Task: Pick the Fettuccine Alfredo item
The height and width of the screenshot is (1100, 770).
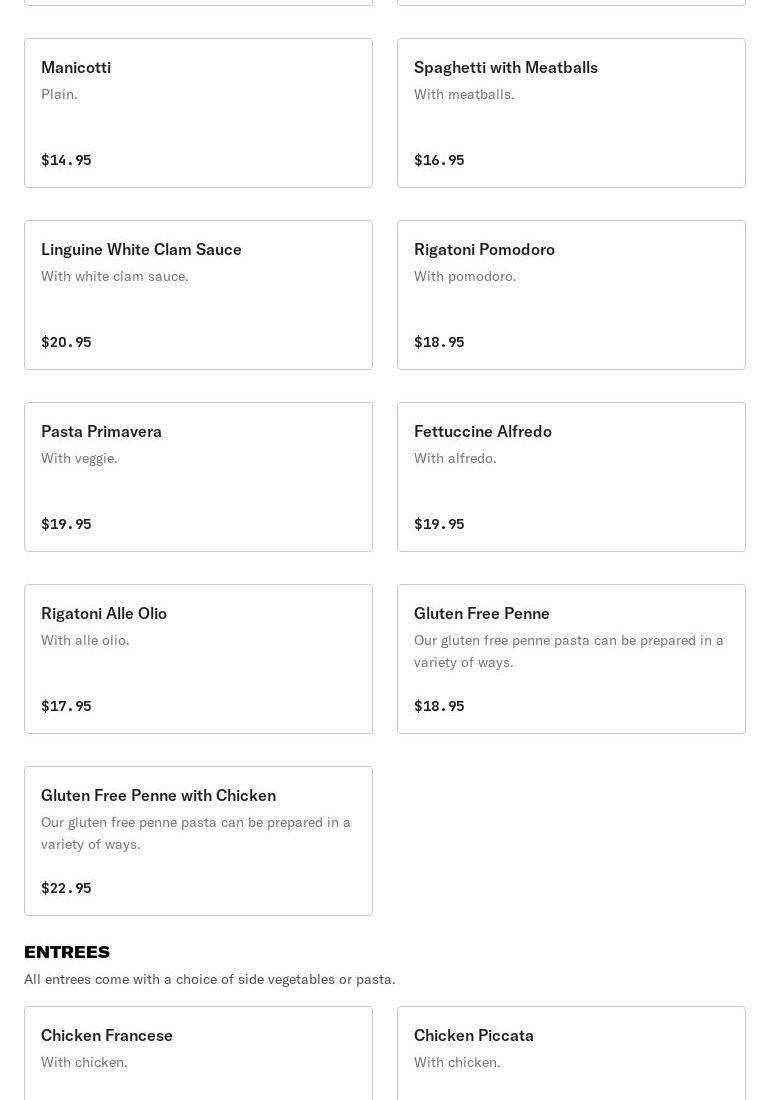Action: click(571, 477)
